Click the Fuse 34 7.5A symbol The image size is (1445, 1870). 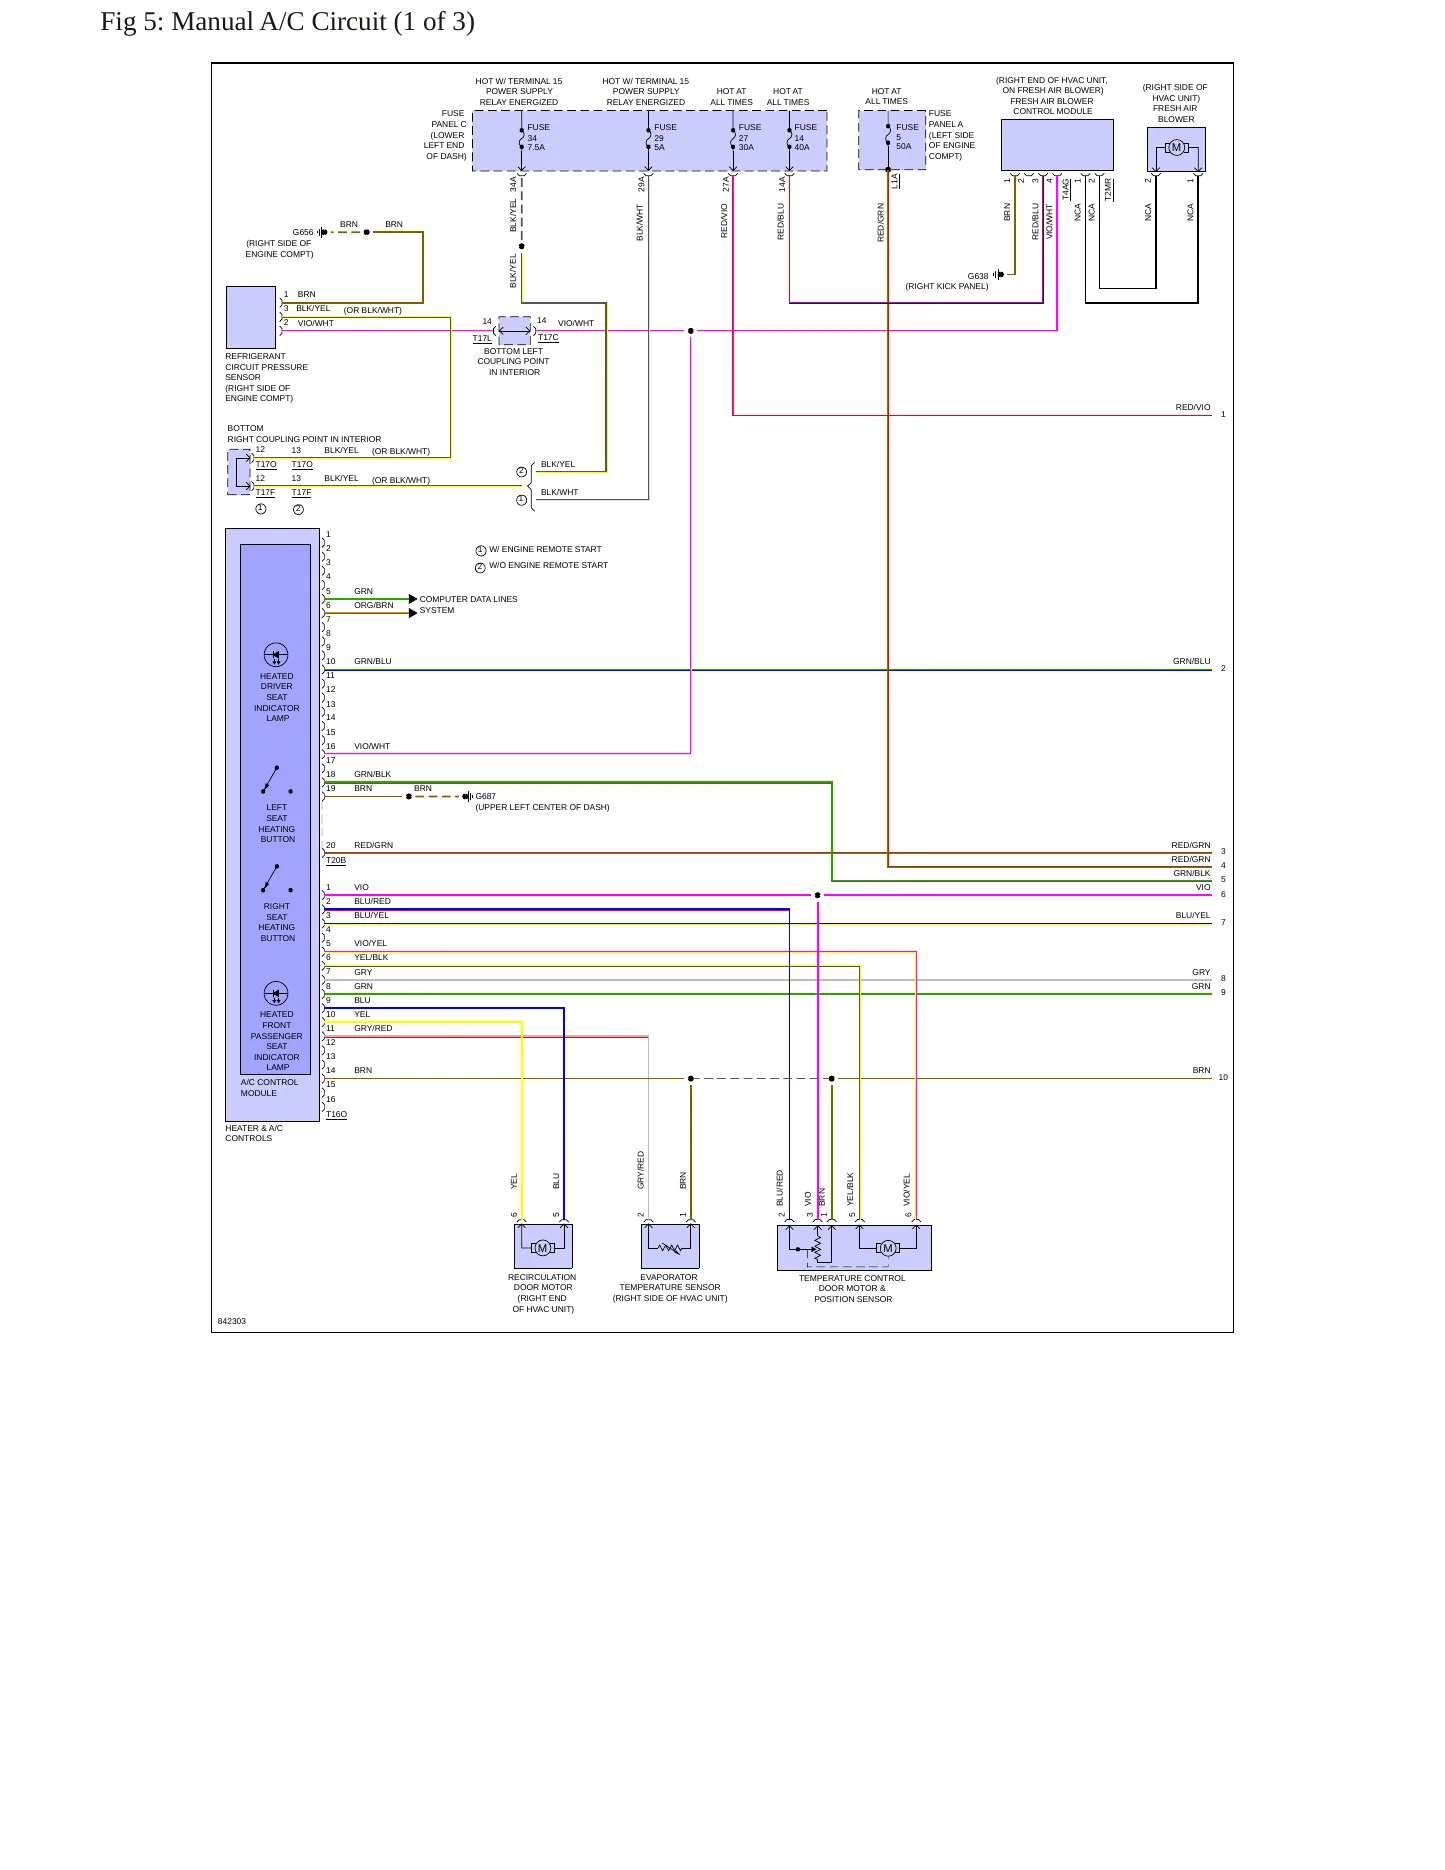[522, 138]
